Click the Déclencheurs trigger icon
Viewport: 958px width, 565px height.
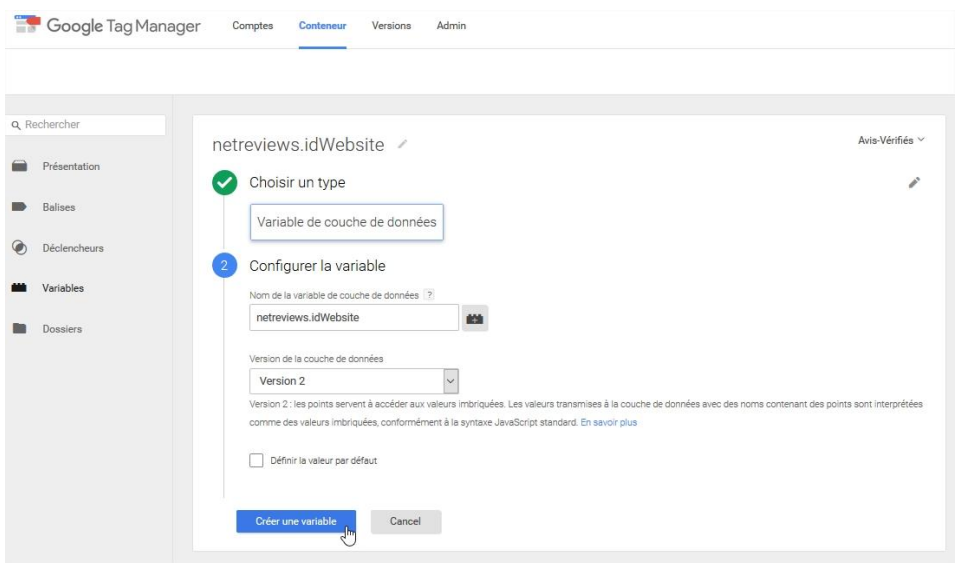tap(19, 248)
